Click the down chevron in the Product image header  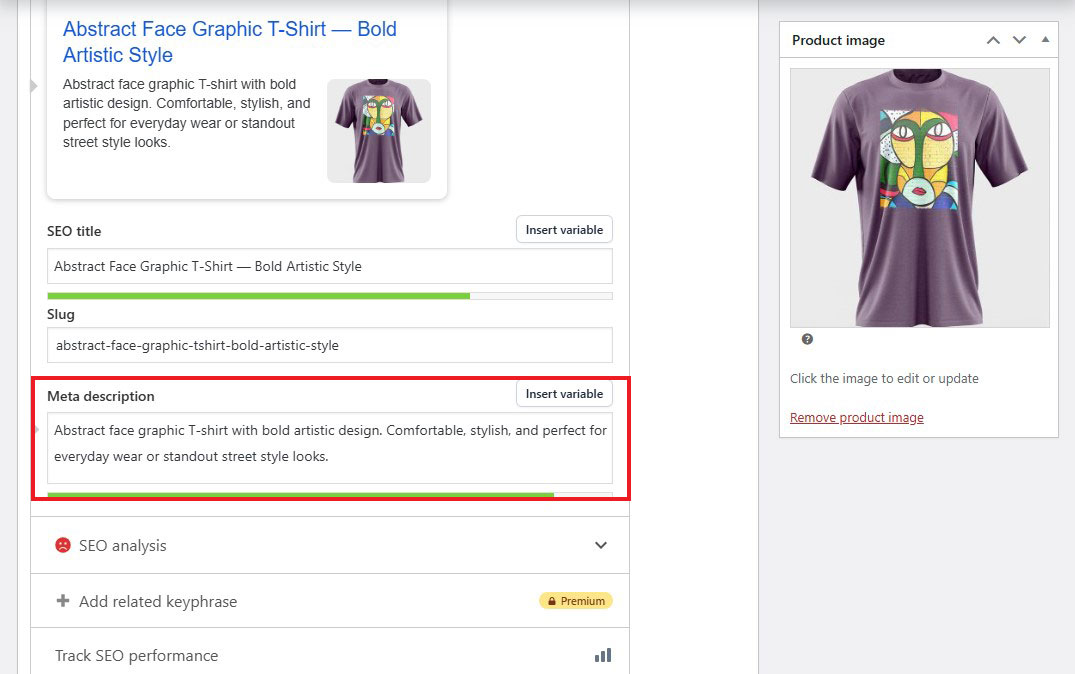[1018, 40]
